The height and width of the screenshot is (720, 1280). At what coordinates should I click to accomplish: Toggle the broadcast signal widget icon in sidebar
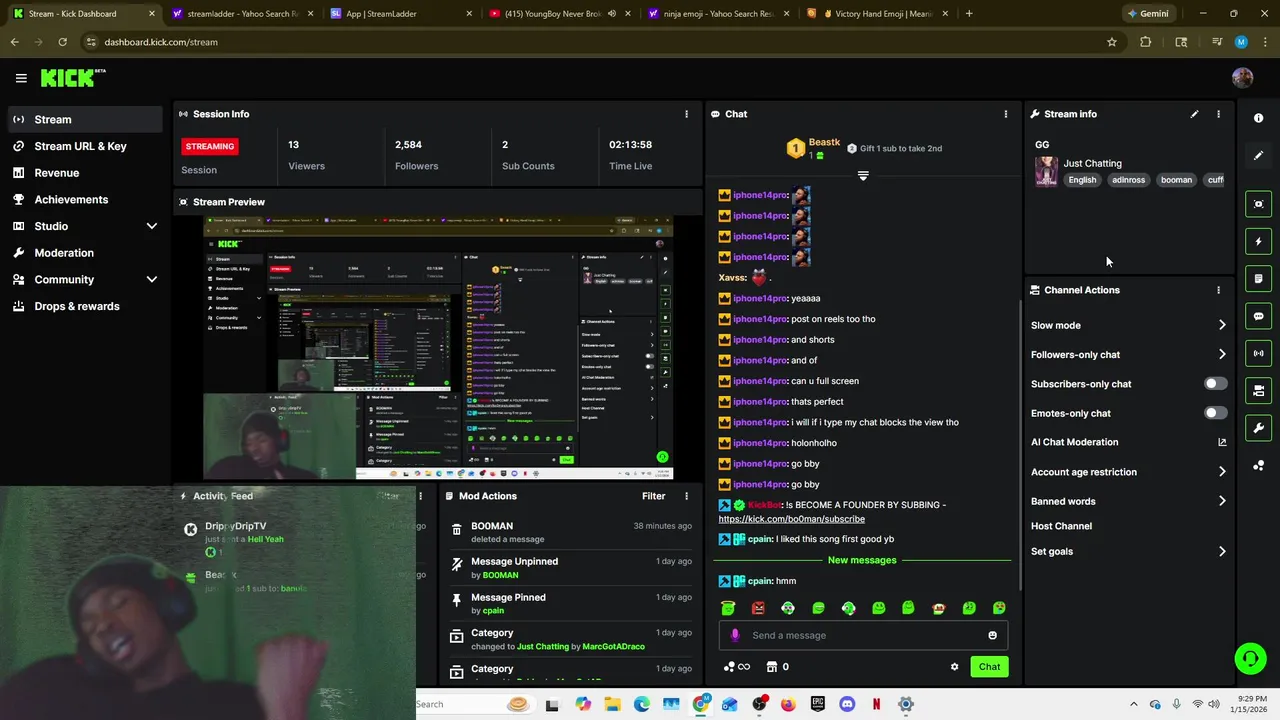coord(1258,353)
